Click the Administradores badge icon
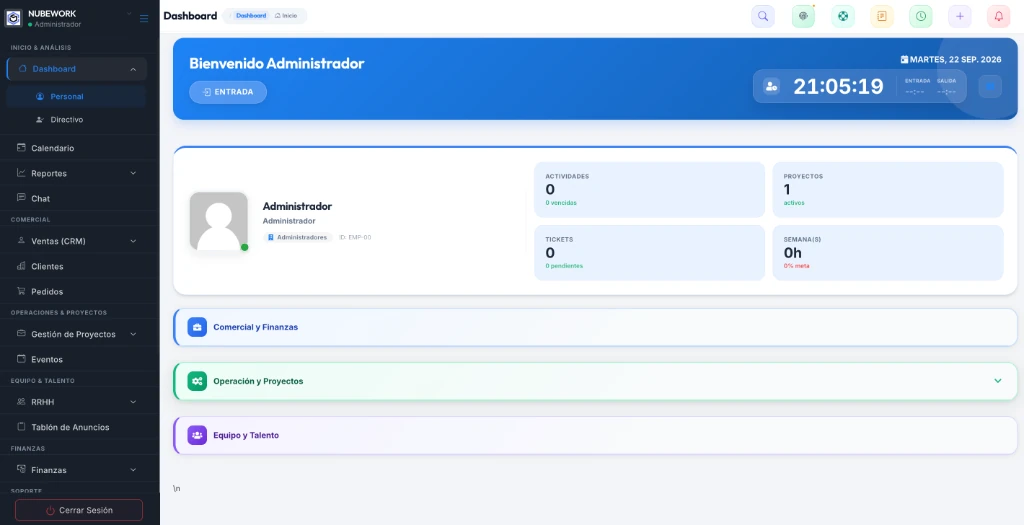The height and width of the screenshot is (525, 1024). [x=270, y=238]
